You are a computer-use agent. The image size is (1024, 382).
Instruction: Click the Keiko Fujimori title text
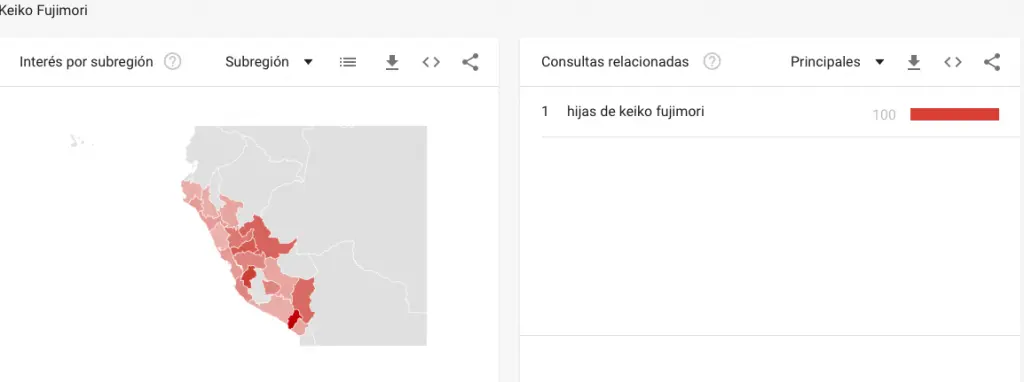point(43,10)
